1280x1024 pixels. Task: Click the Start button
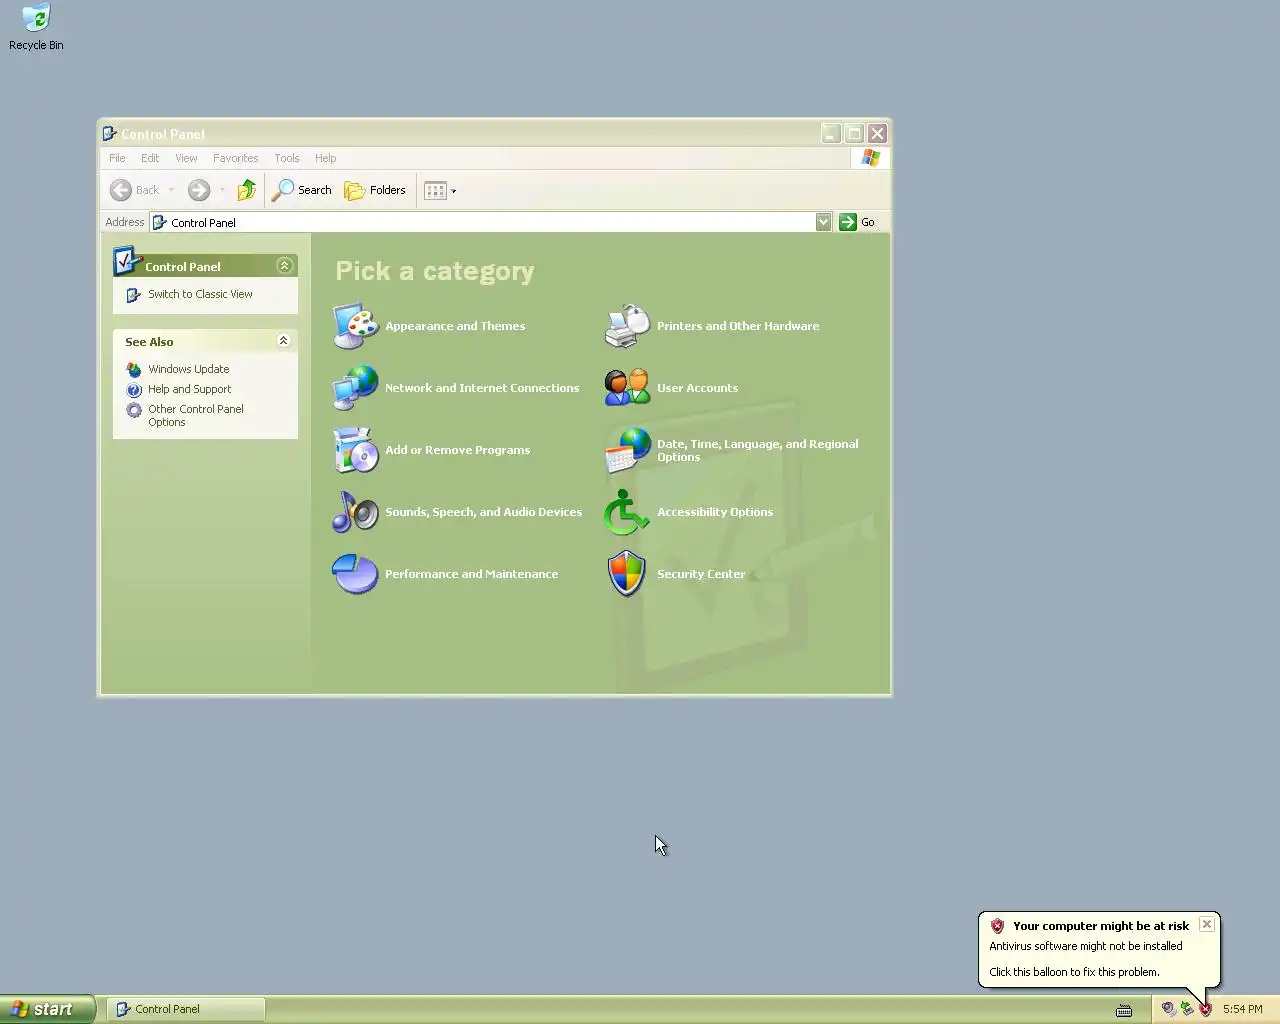47,1009
